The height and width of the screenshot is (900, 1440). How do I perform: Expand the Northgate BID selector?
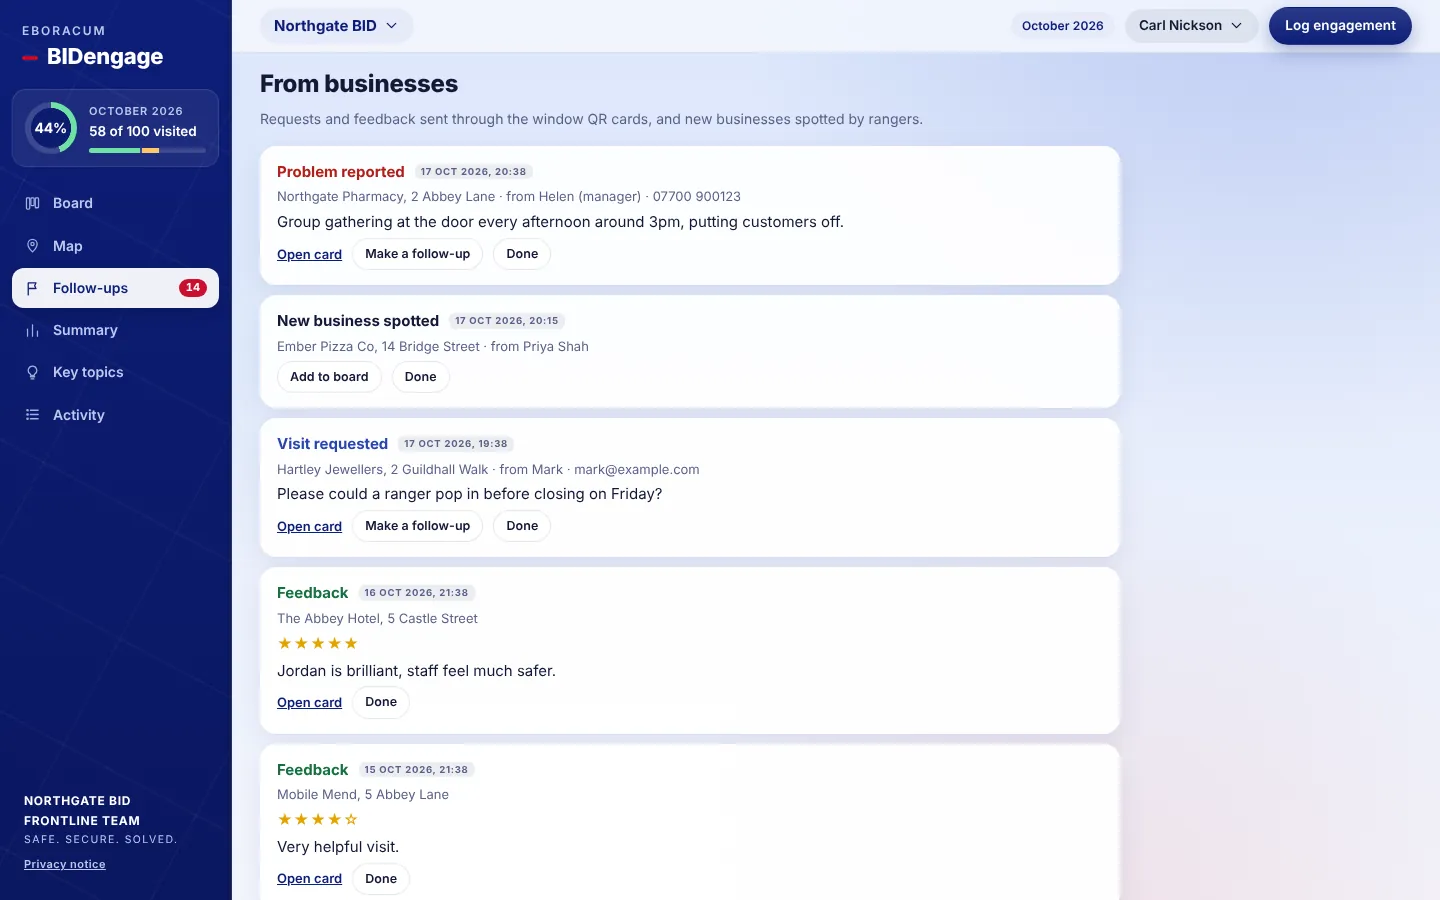(336, 26)
